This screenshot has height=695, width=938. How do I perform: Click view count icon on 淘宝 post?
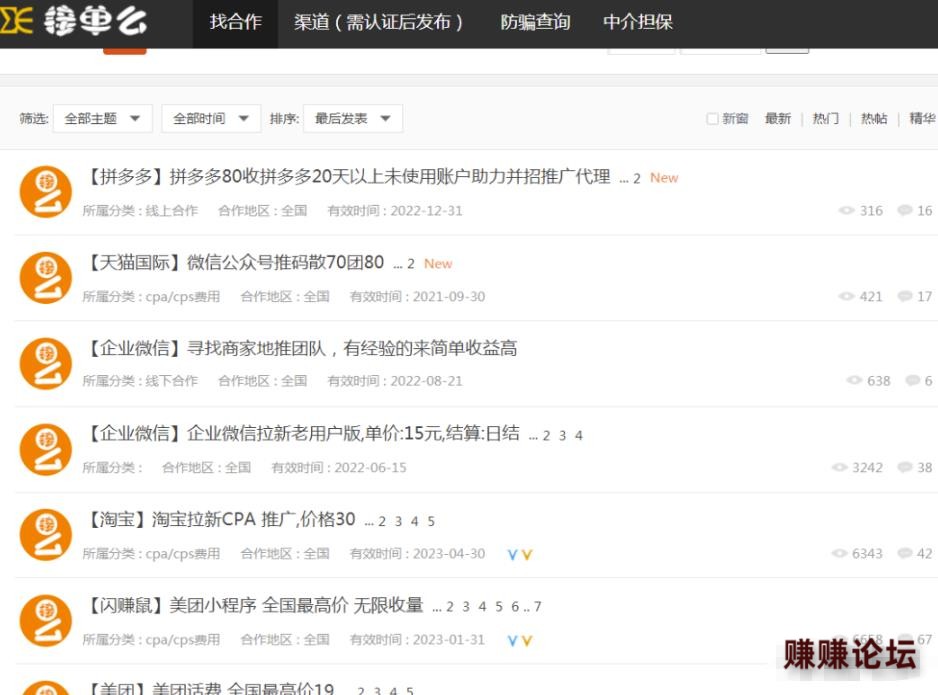(x=840, y=553)
